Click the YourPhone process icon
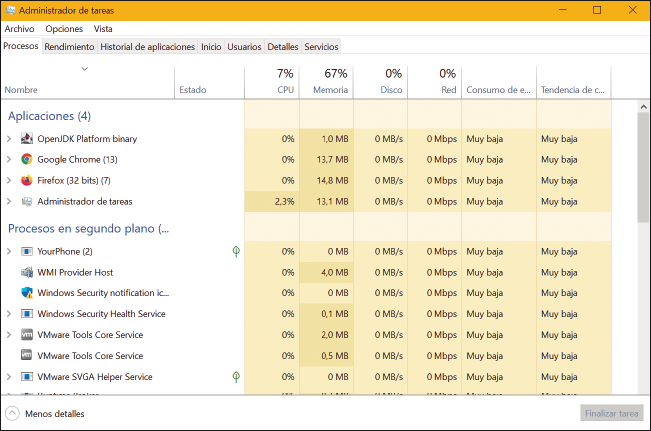This screenshot has height=431, width=651. tap(27, 251)
